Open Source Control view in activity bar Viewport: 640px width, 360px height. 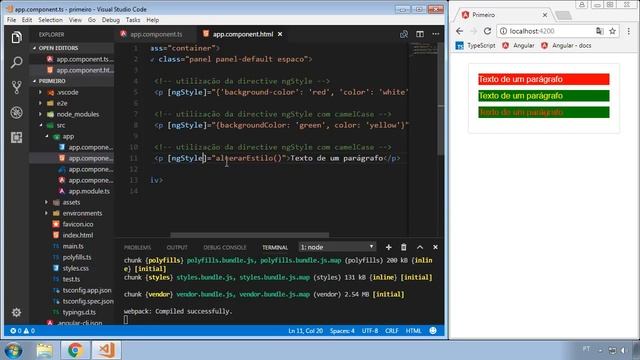(16, 87)
